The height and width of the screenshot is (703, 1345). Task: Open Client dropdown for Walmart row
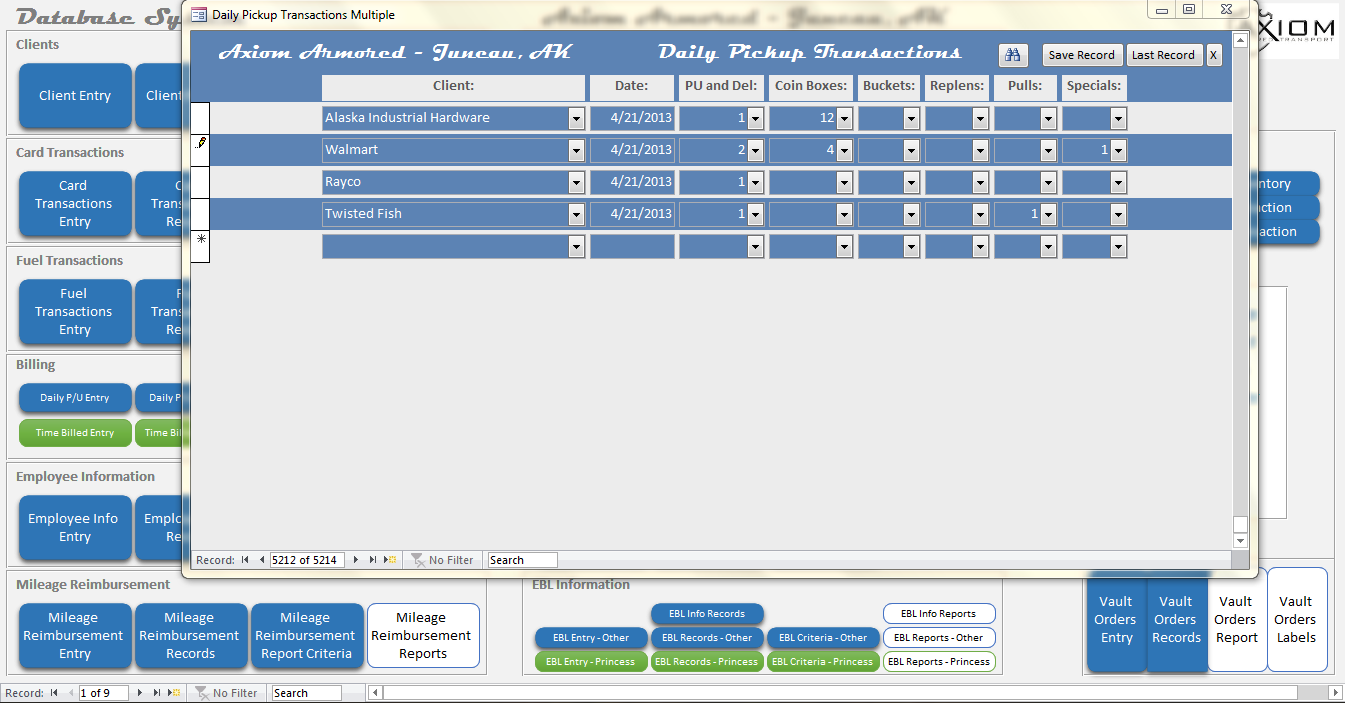tap(576, 151)
